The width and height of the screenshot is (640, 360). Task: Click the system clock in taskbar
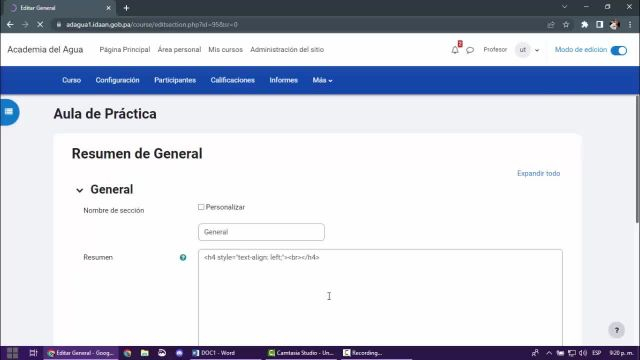tap(621, 353)
